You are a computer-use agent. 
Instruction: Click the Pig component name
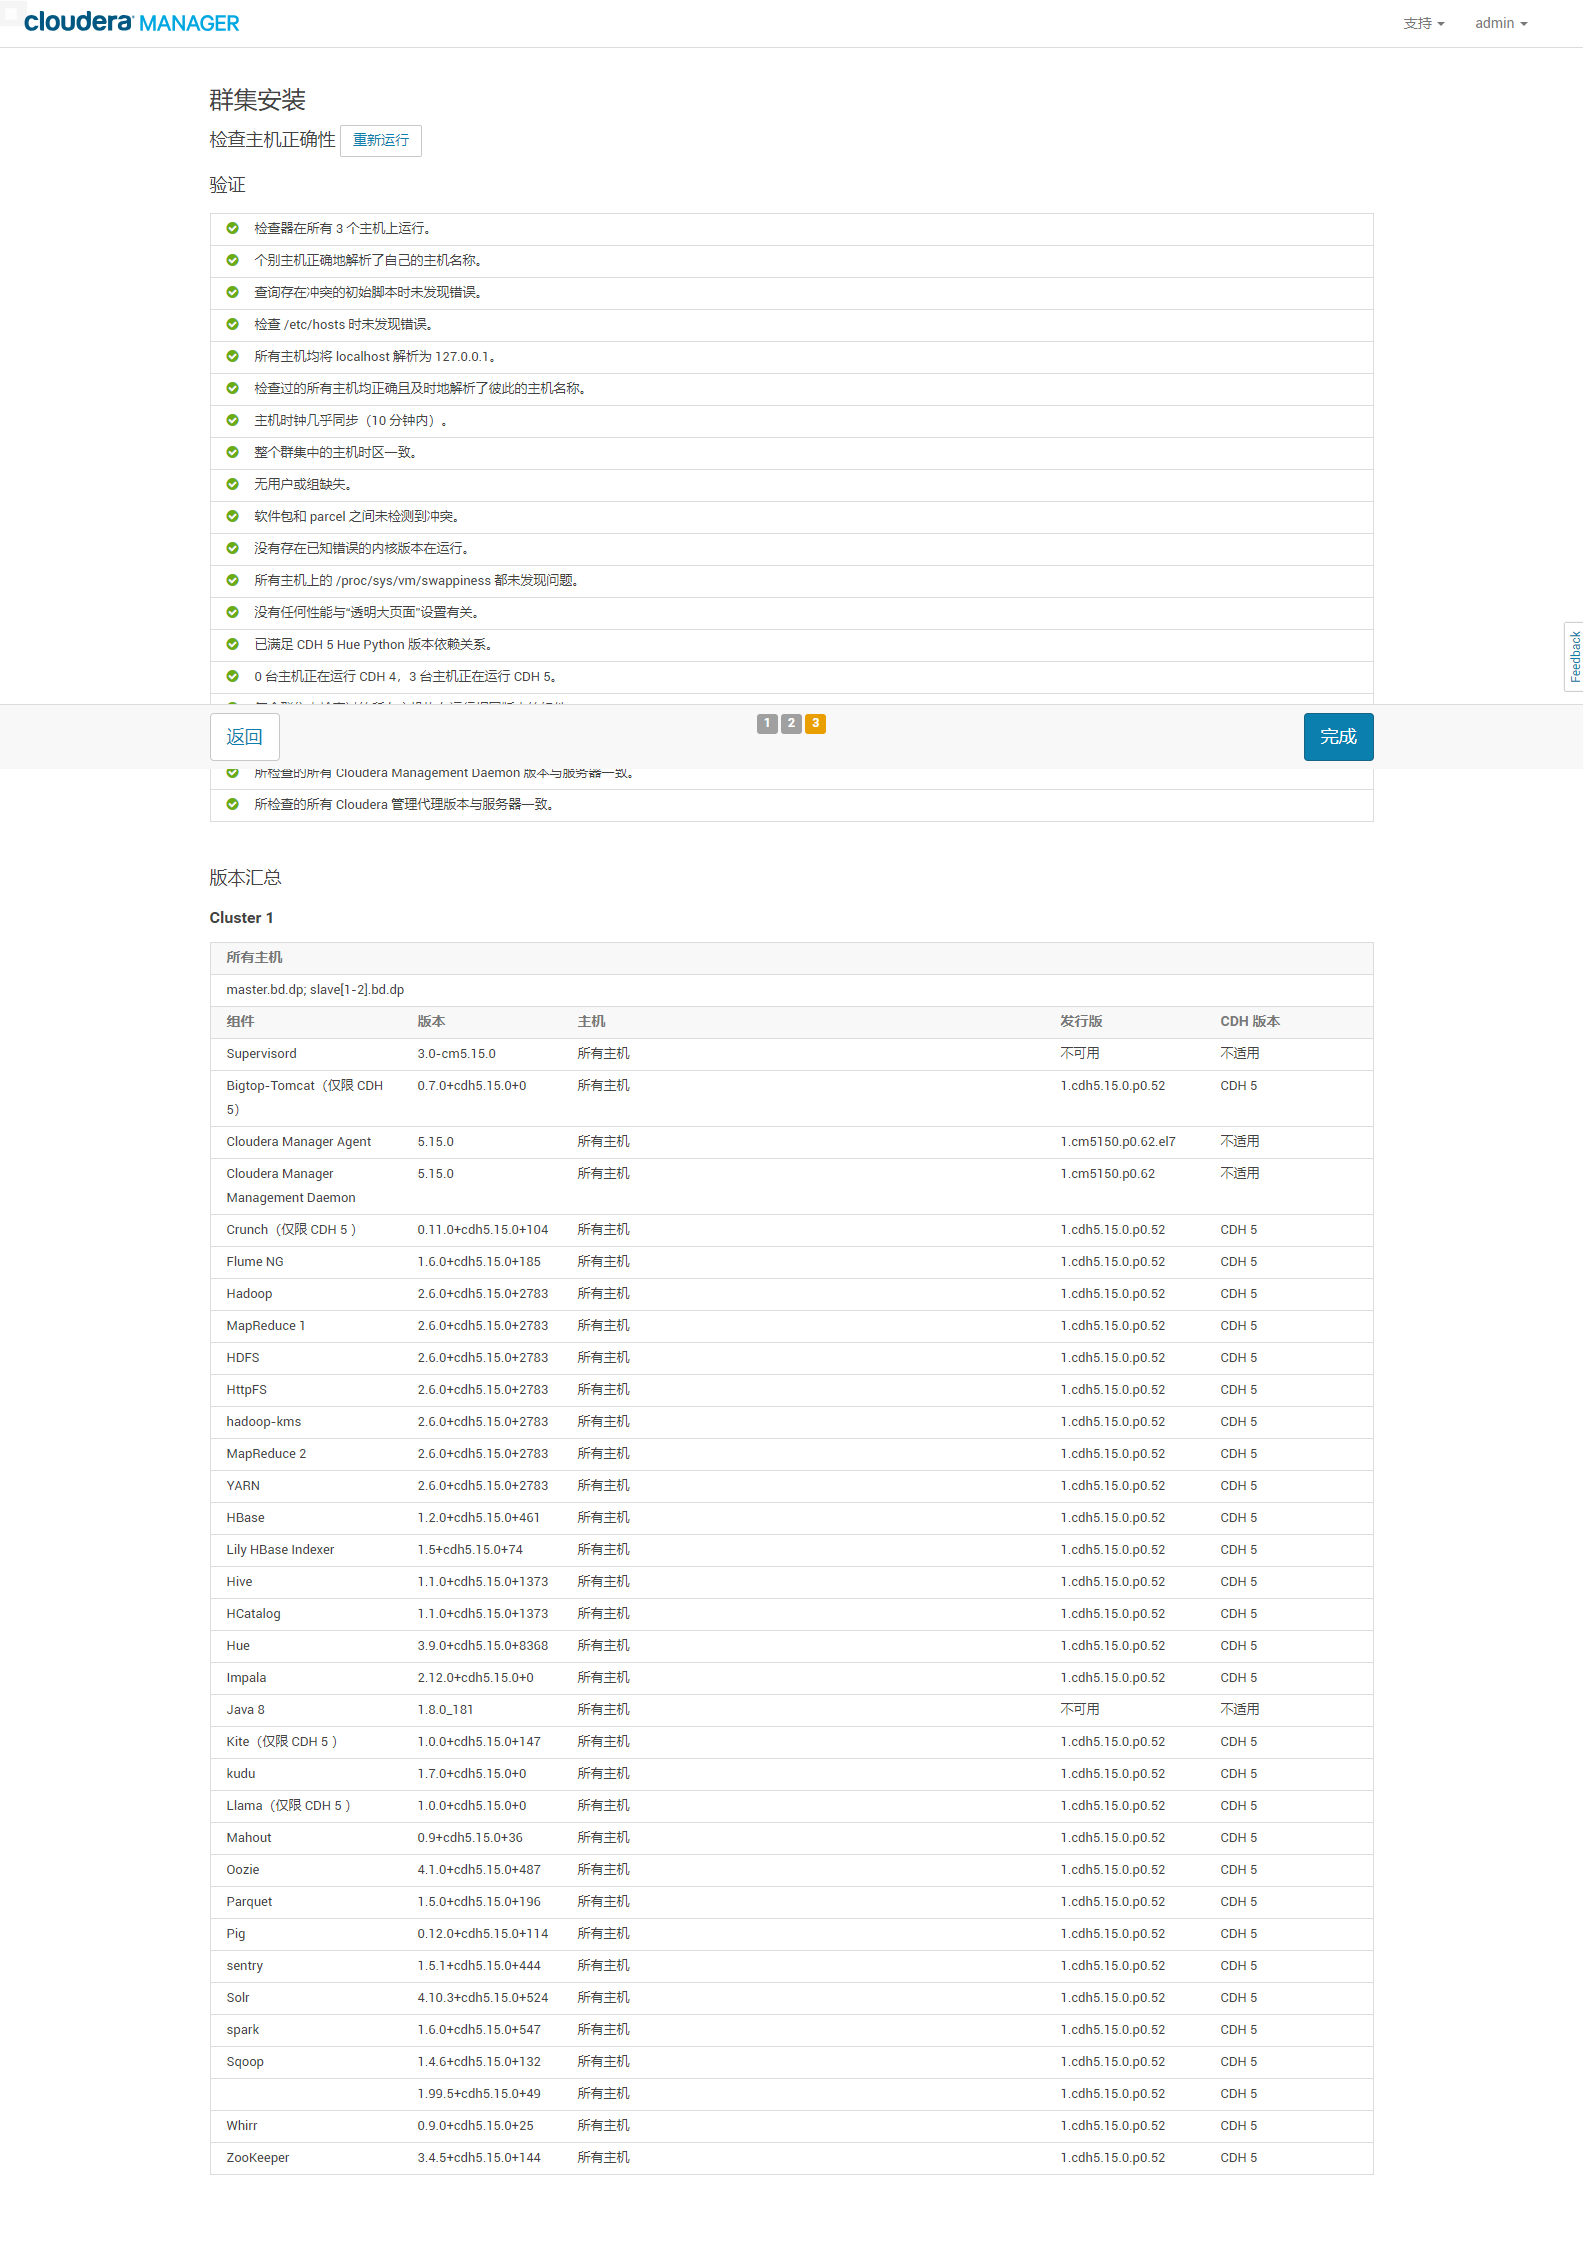[235, 1934]
